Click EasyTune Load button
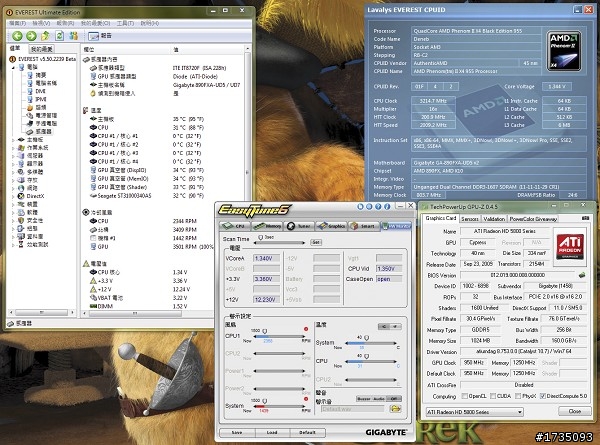600x445 pixels. [272, 432]
